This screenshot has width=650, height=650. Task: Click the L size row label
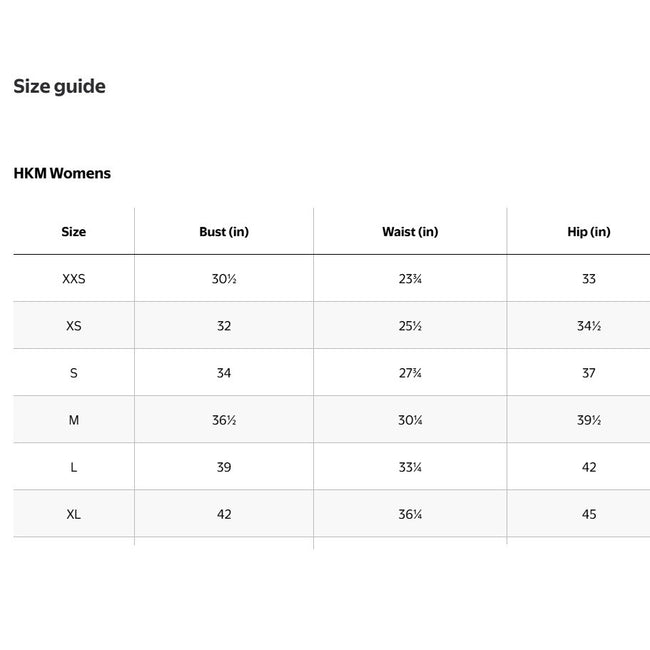73,467
